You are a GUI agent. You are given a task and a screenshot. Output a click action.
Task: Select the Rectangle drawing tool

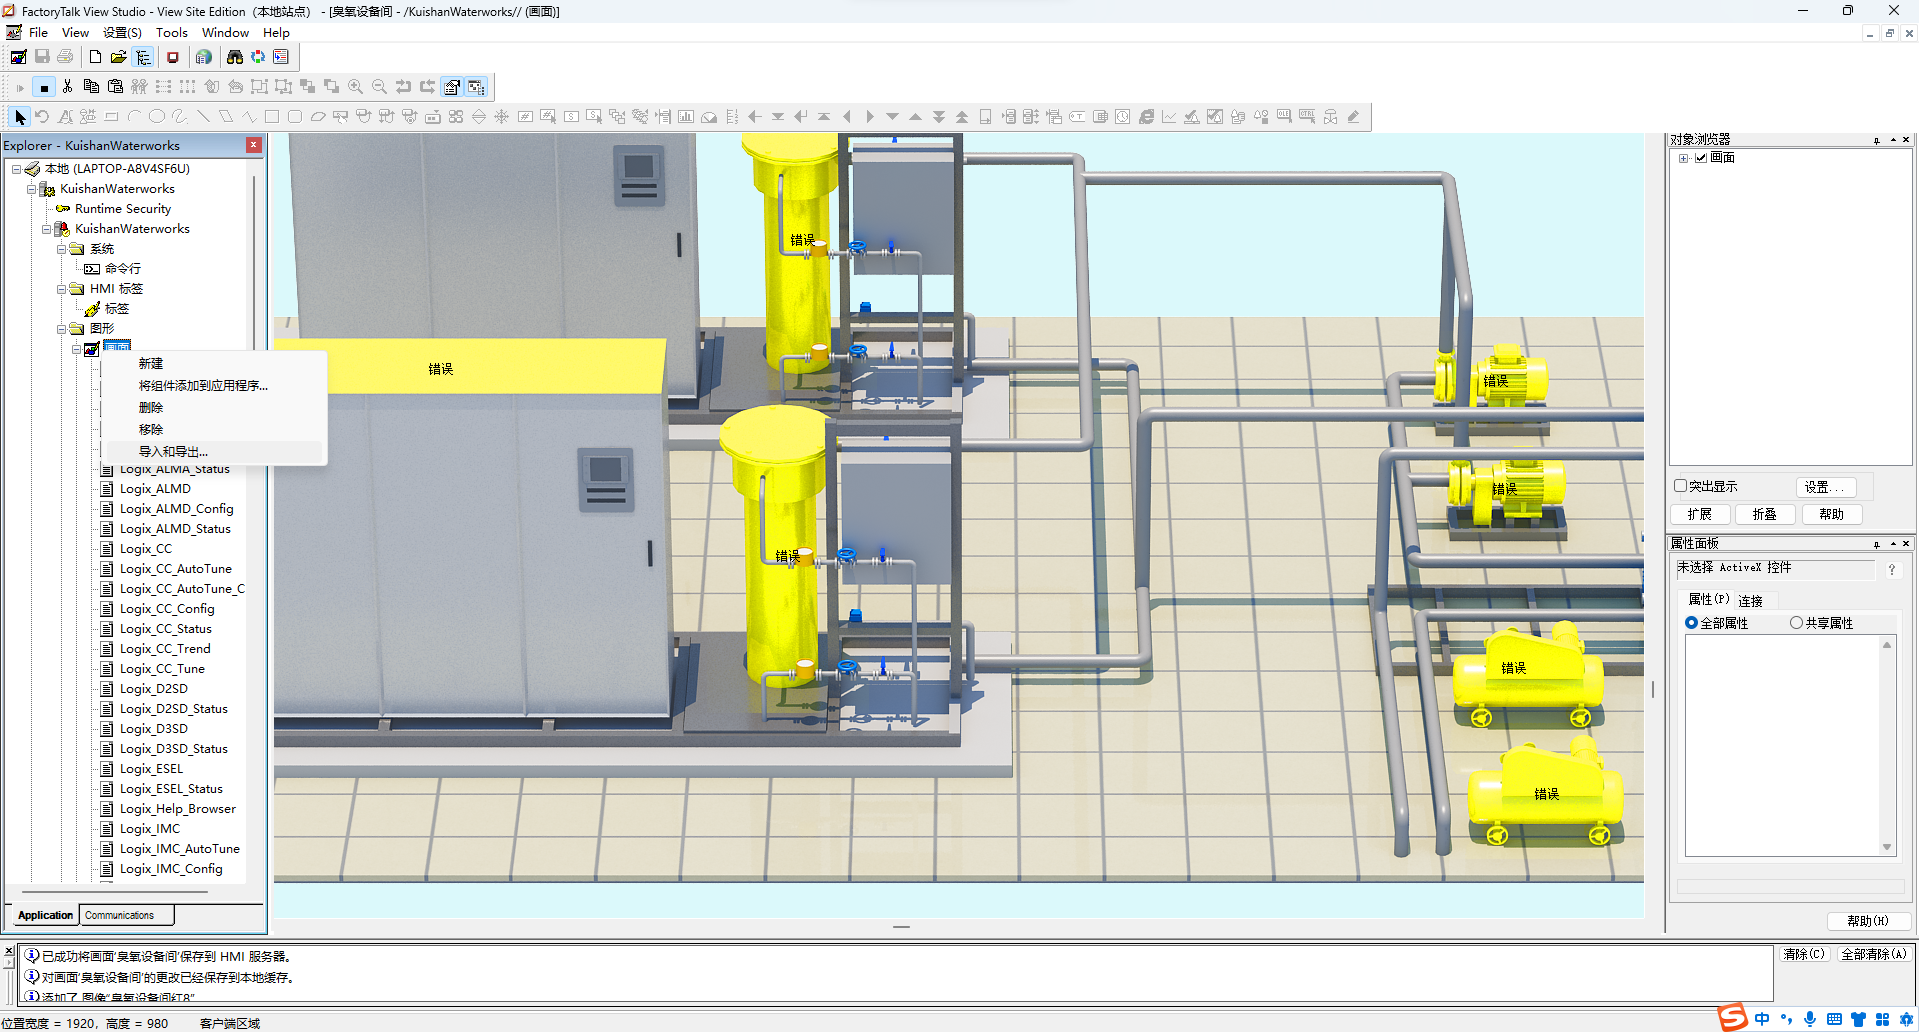pos(271,117)
